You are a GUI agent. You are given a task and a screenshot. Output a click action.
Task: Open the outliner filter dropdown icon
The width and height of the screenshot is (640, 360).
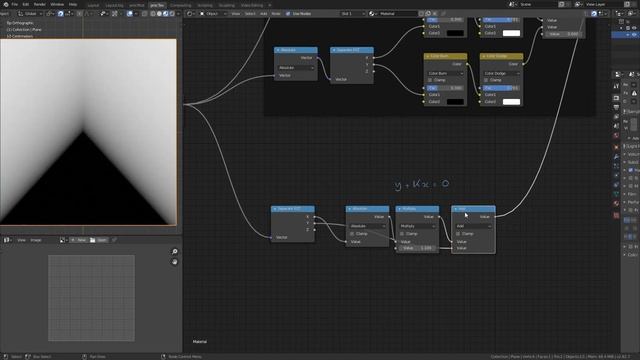pyautogui.click(x=632, y=13)
